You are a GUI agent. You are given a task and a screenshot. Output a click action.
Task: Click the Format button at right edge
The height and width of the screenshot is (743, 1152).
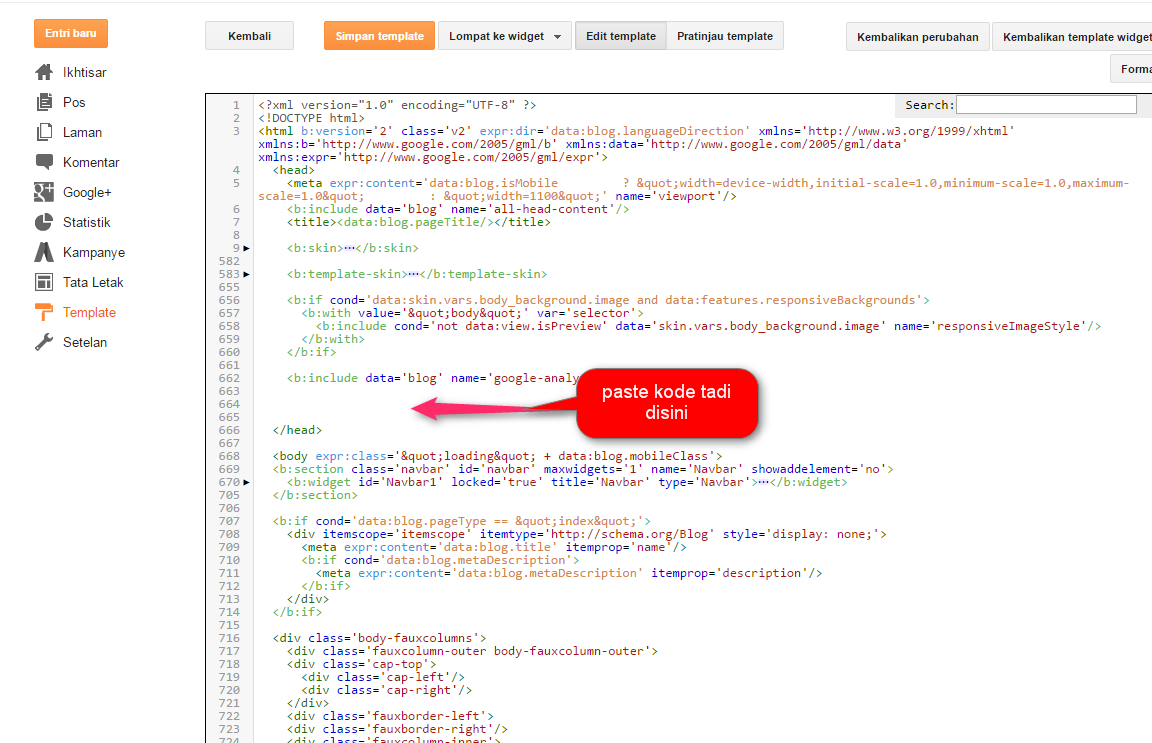coord(1131,68)
